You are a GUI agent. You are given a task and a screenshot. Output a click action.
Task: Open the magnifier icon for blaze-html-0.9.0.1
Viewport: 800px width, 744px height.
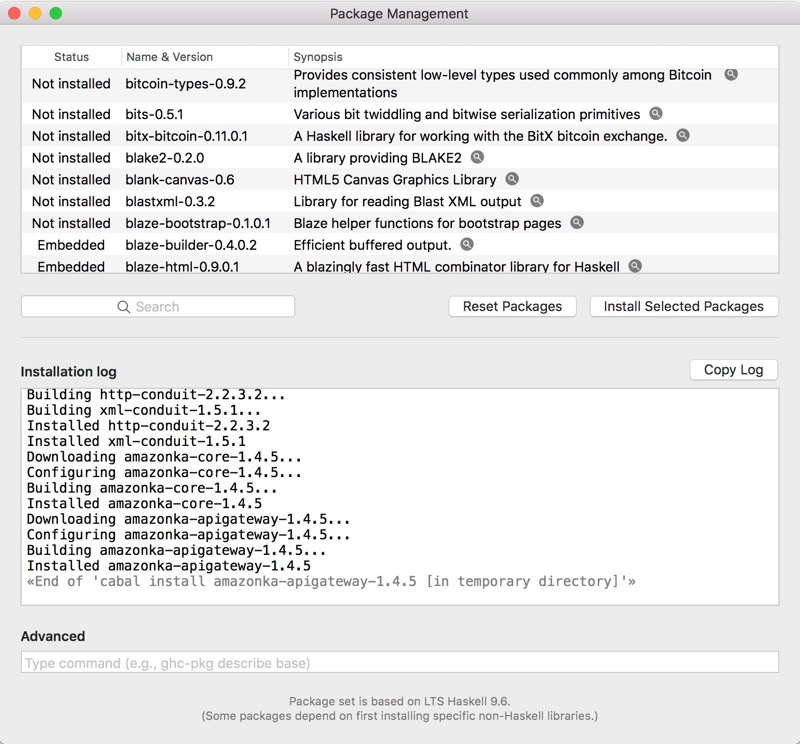(635, 266)
